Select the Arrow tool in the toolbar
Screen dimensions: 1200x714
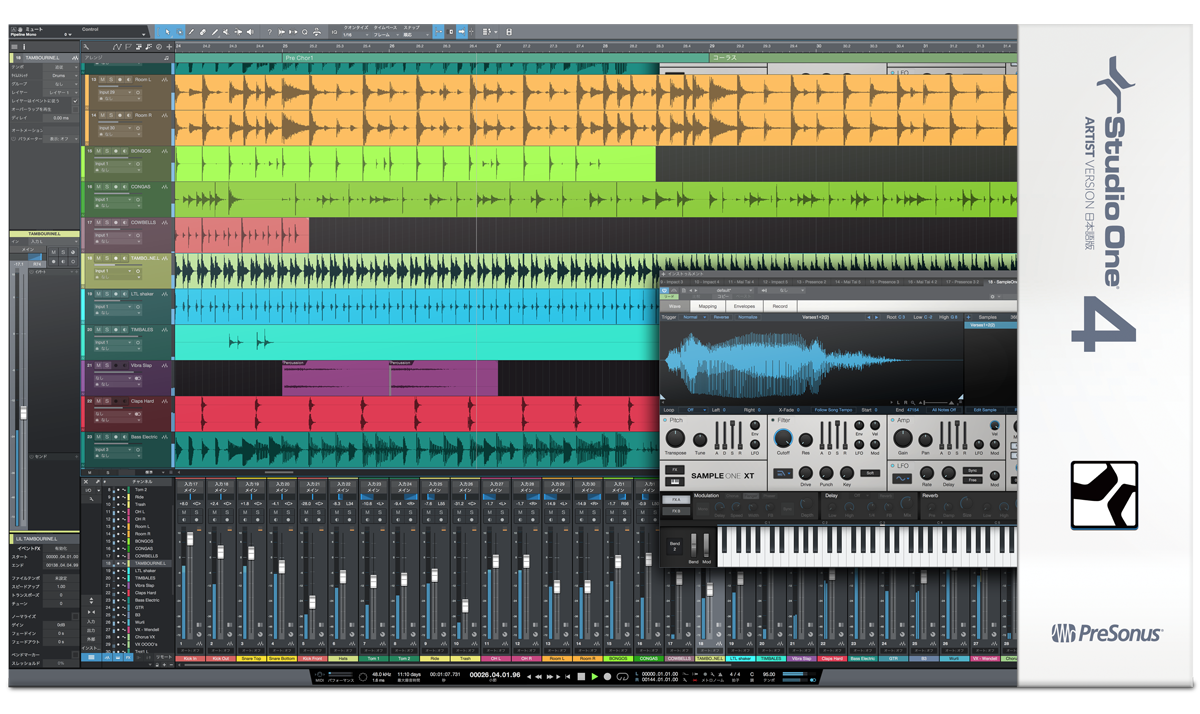(x=167, y=31)
